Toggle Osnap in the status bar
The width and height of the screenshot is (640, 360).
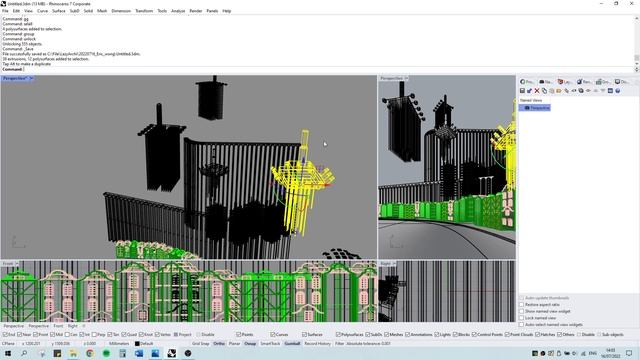click(250, 344)
